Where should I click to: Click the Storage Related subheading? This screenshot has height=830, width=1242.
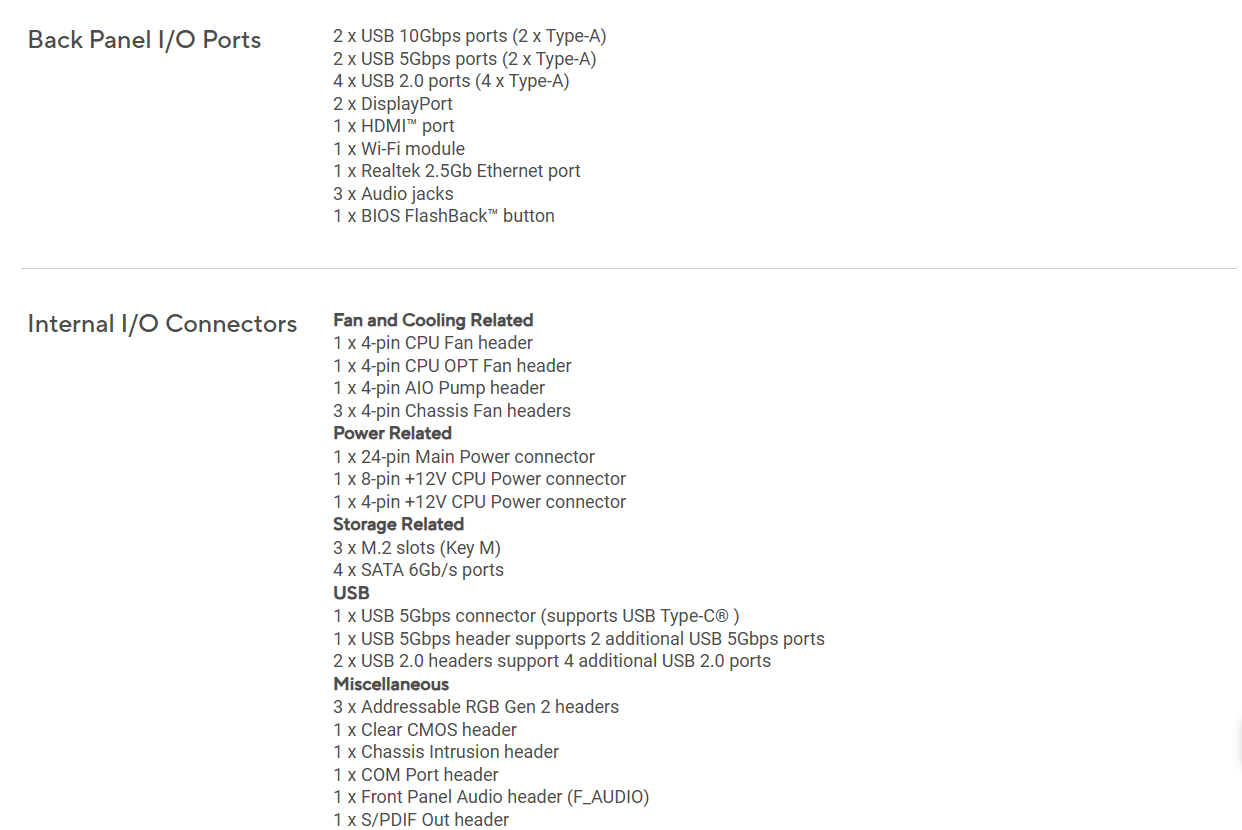tap(398, 524)
